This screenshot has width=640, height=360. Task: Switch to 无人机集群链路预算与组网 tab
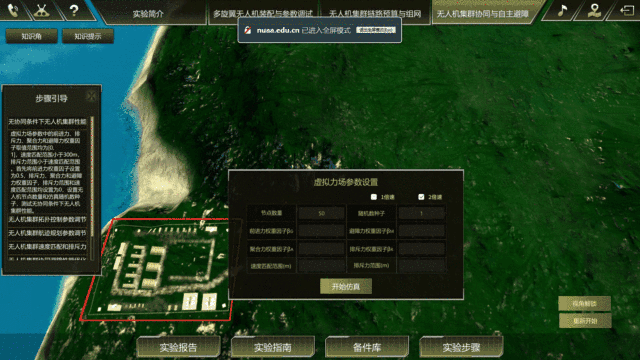(375, 13)
